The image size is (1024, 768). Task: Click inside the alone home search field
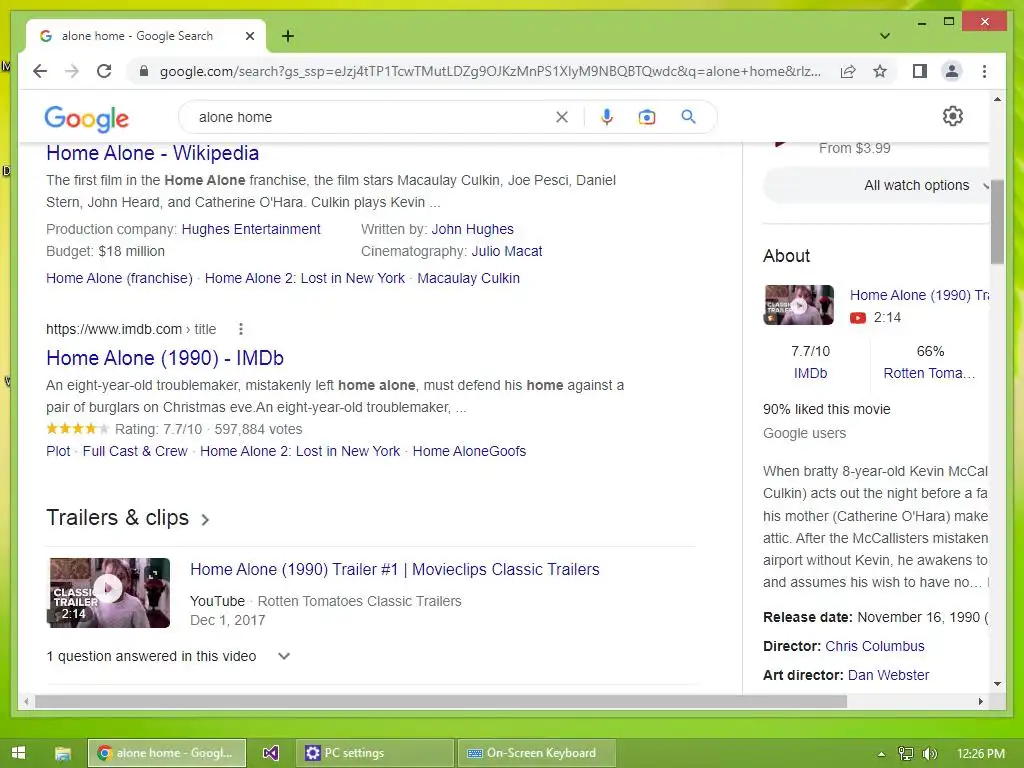[x=372, y=117]
